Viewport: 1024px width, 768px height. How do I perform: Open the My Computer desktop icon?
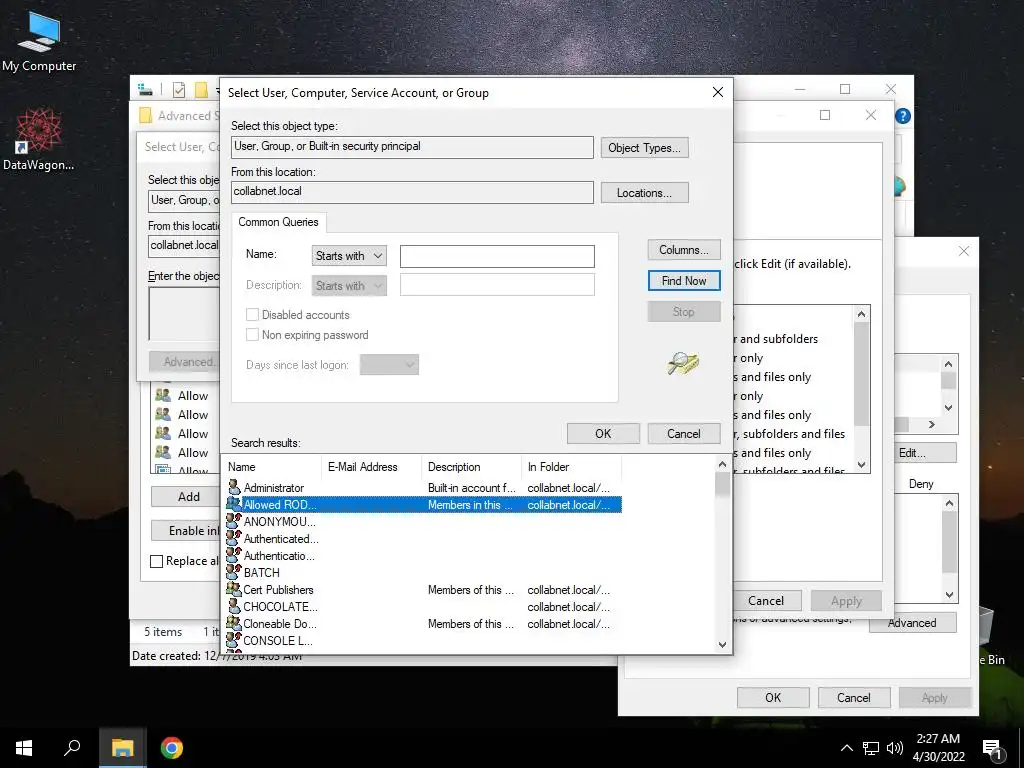coord(39,41)
